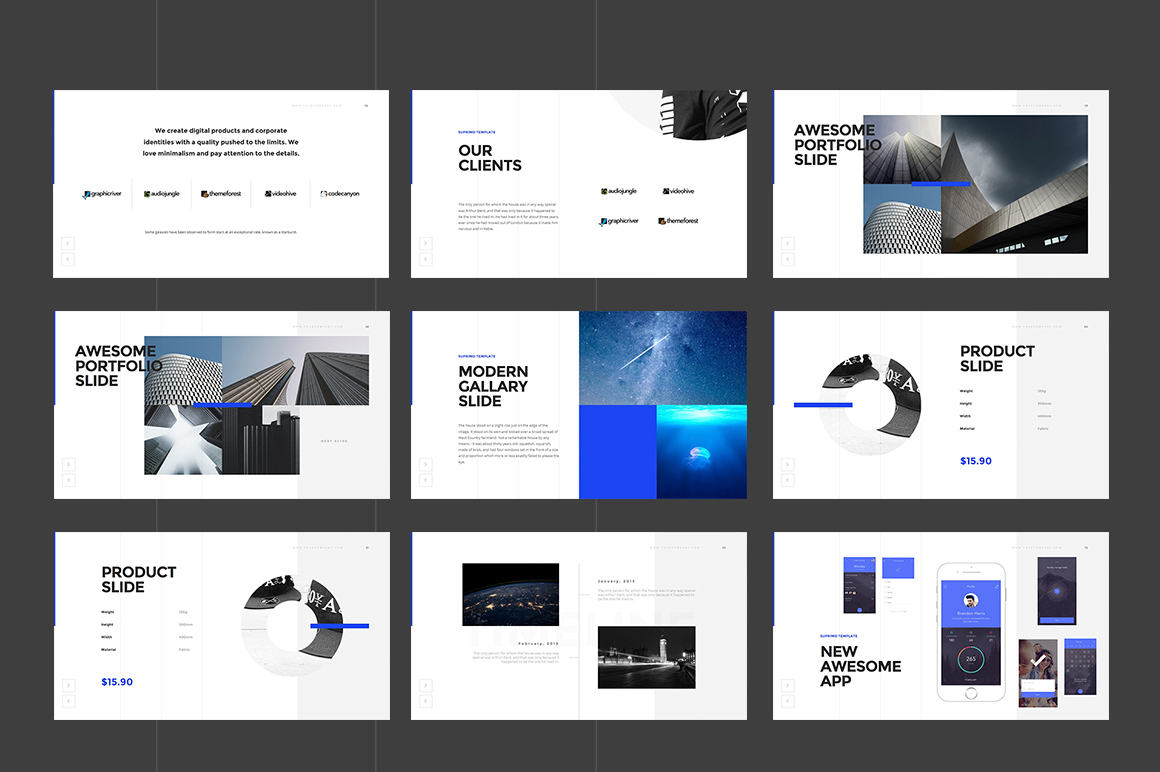Click the $15.90 price on the bottom-left Product slide
1160x772 pixels.
click(x=117, y=682)
